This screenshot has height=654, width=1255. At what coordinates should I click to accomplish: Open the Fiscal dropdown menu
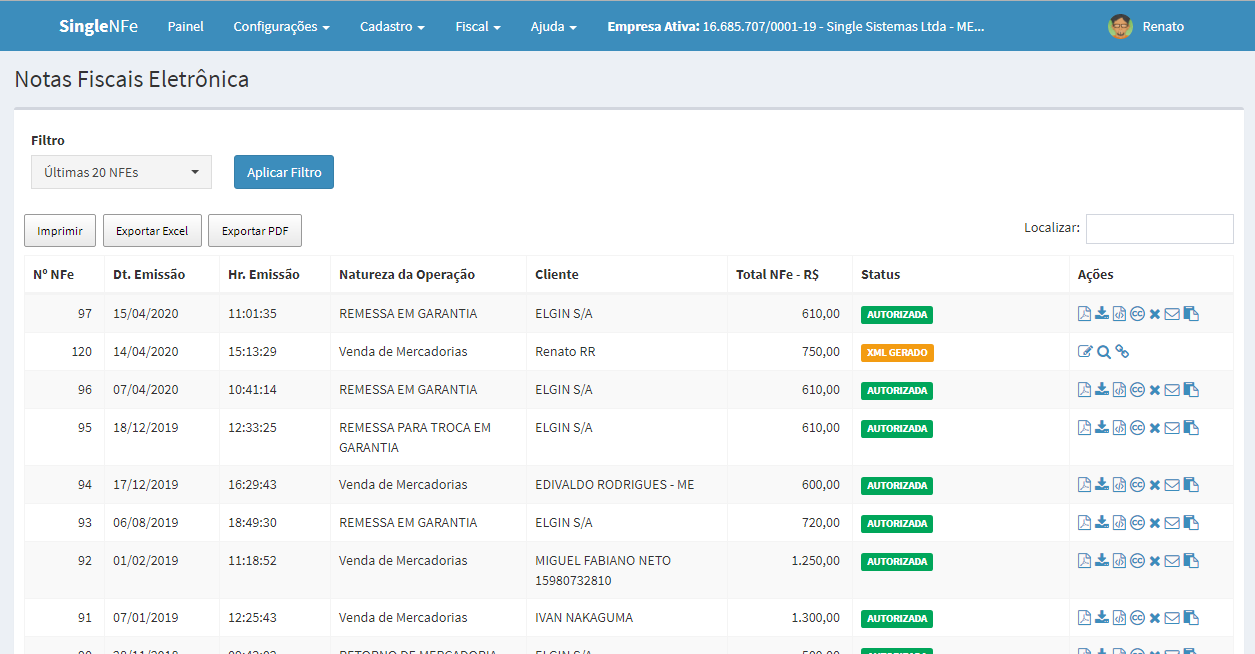(x=478, y=27)
